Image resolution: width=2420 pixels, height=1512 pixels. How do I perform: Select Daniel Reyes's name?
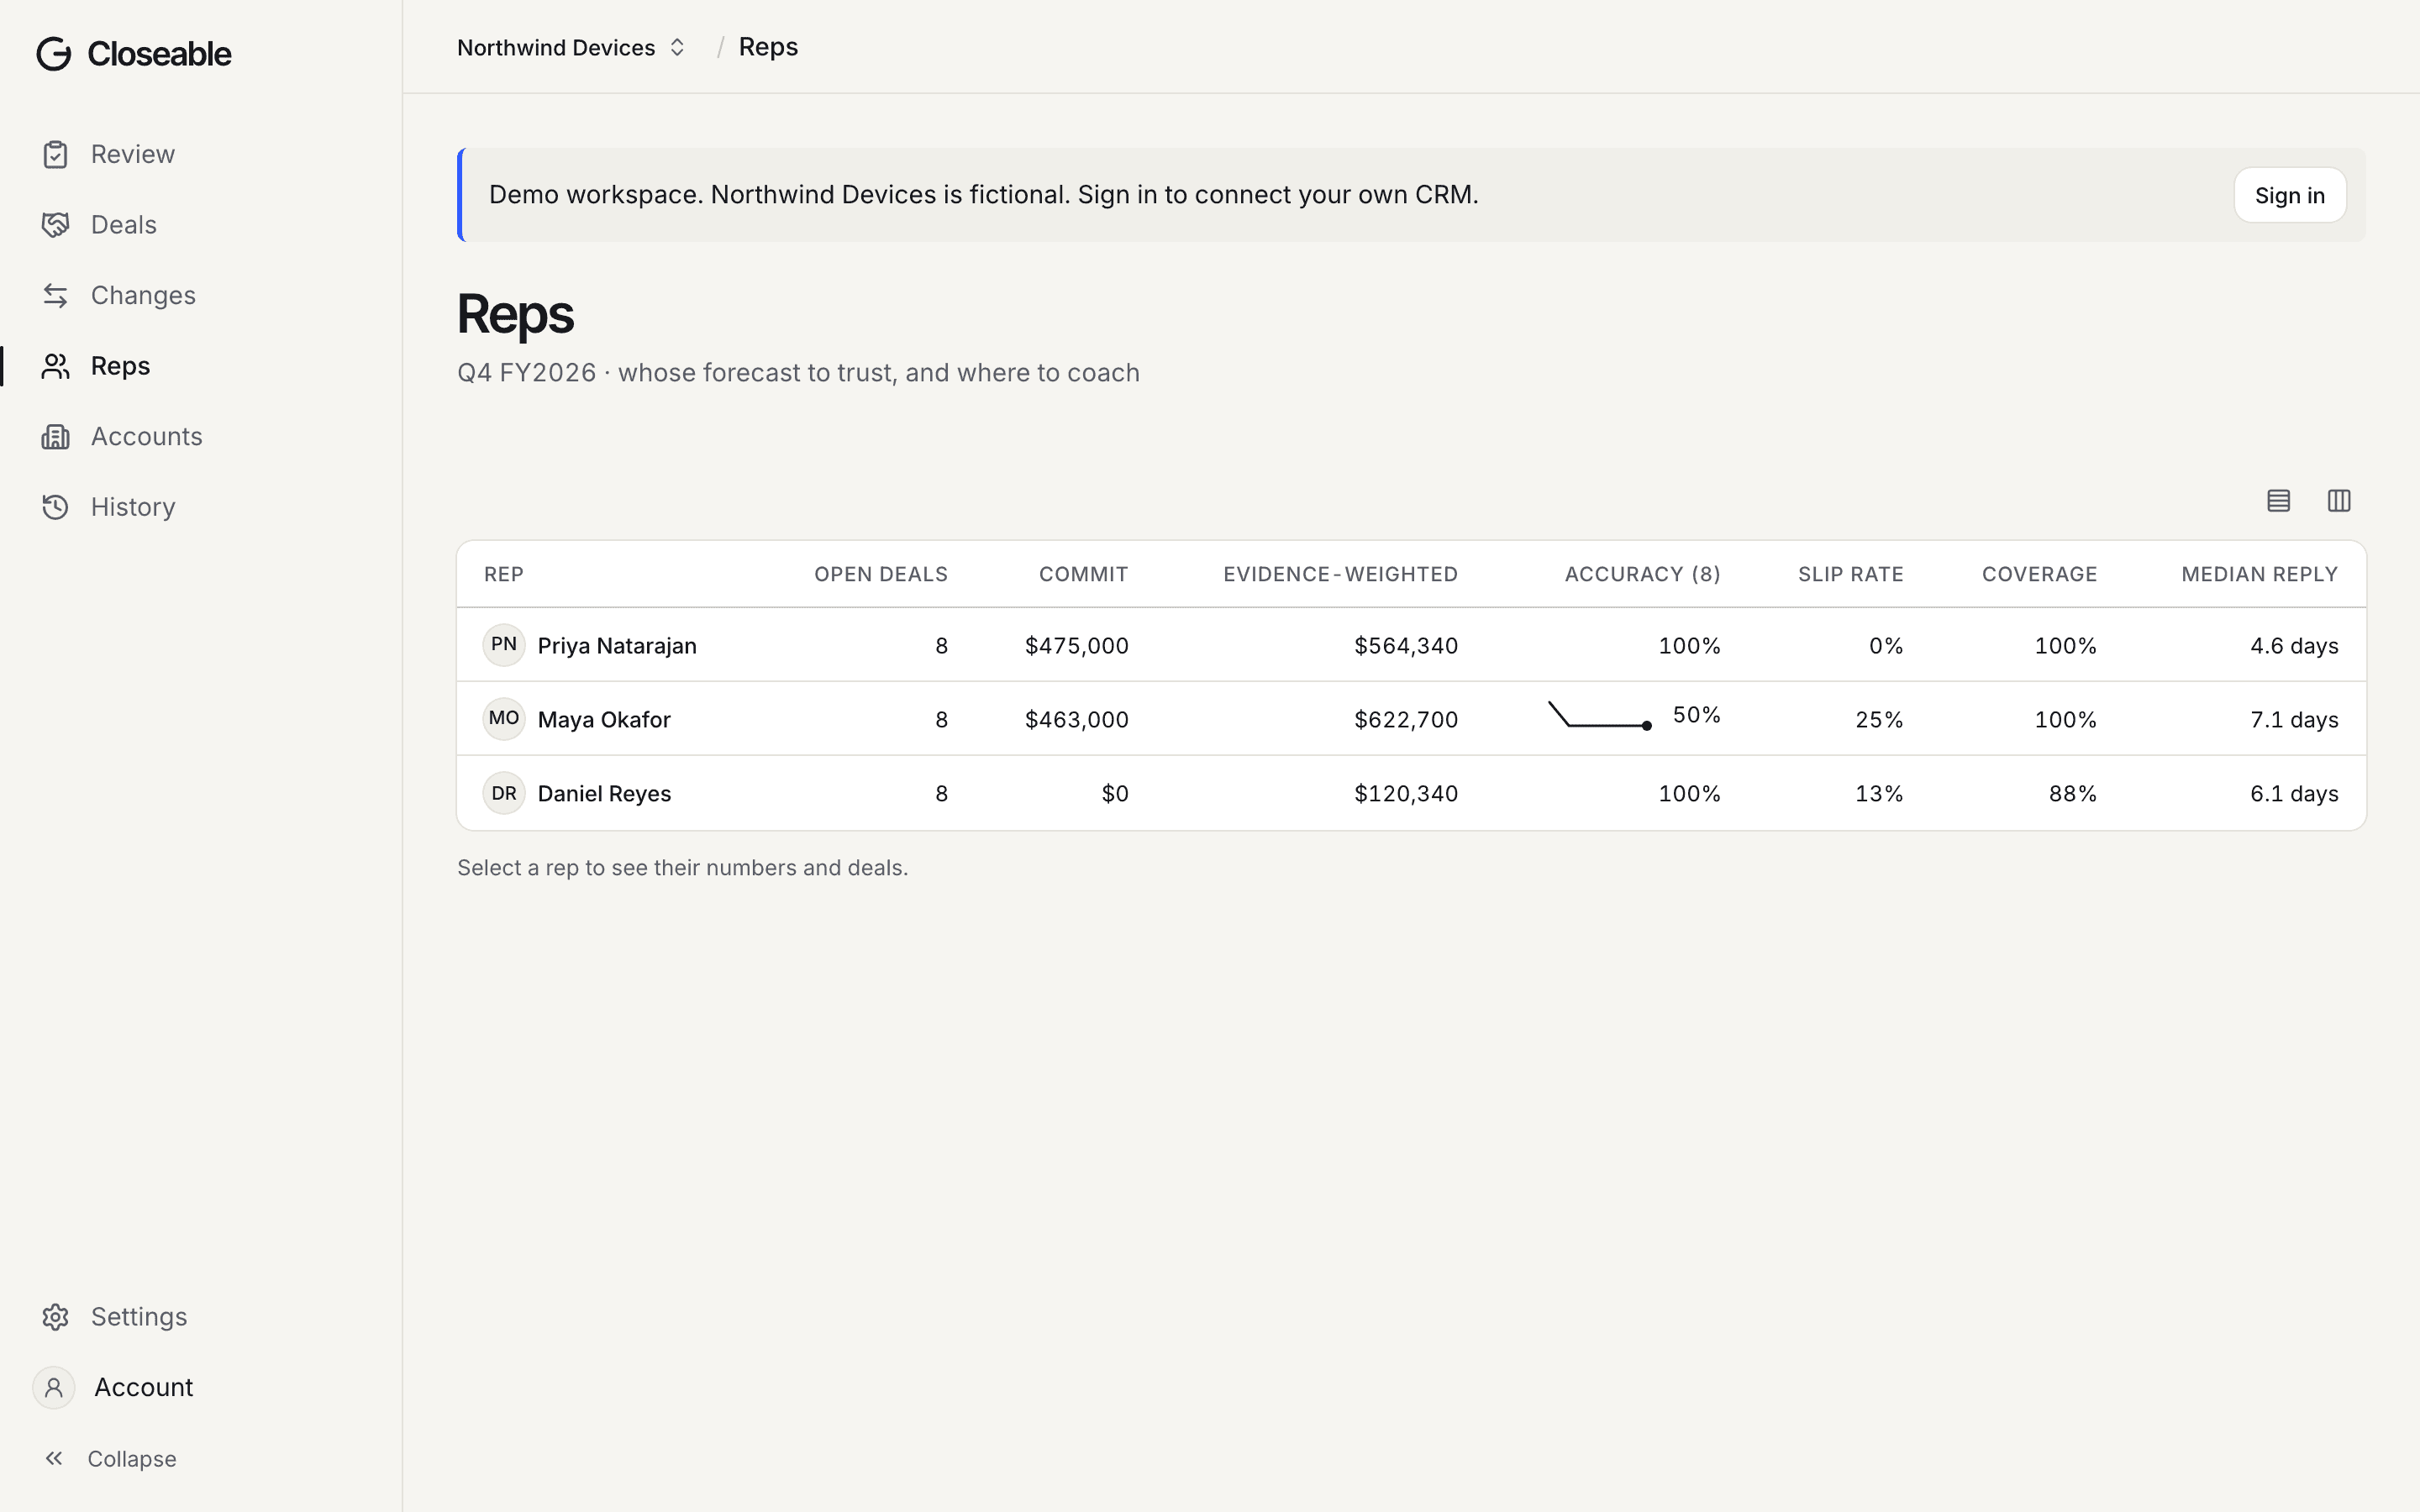coord(604,794)
